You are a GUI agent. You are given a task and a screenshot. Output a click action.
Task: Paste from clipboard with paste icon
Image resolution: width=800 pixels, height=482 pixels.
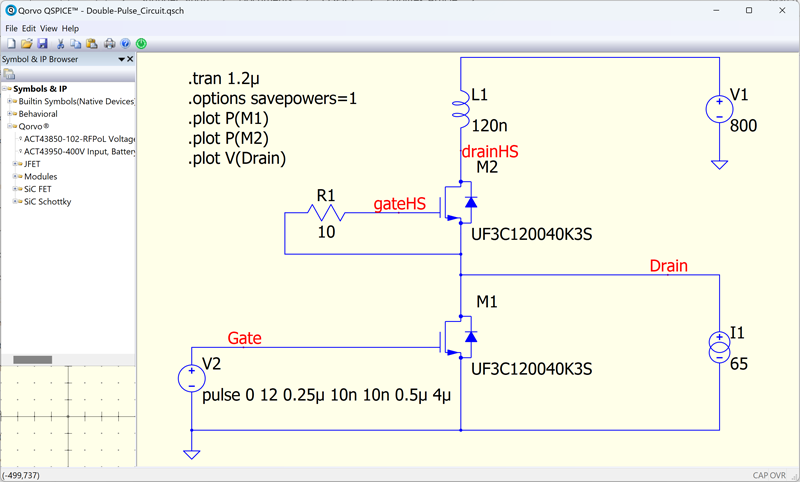point(92,44)
